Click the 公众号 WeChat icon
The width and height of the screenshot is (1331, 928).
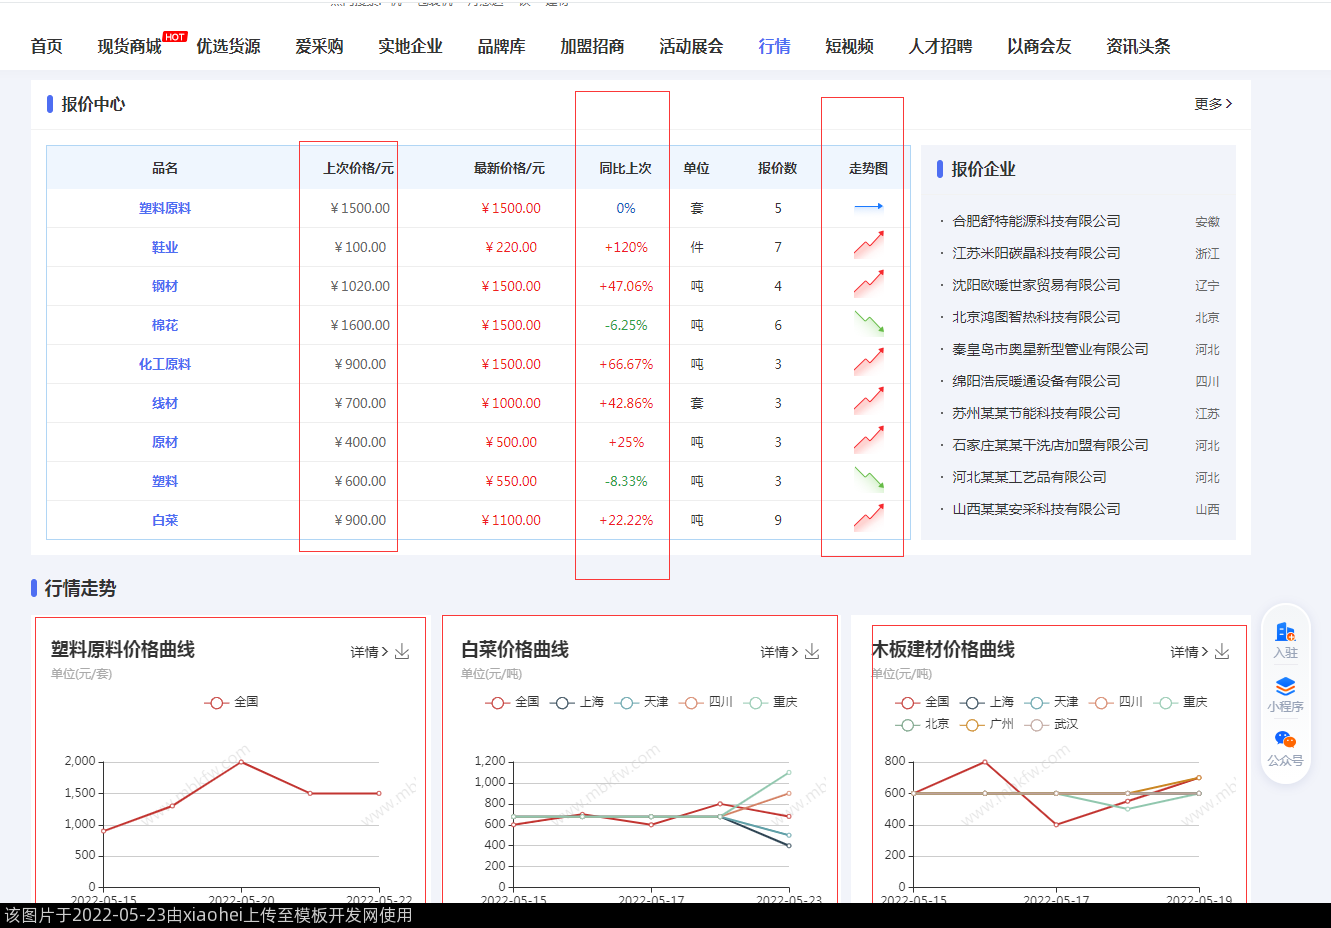(x=1285, y=747)
